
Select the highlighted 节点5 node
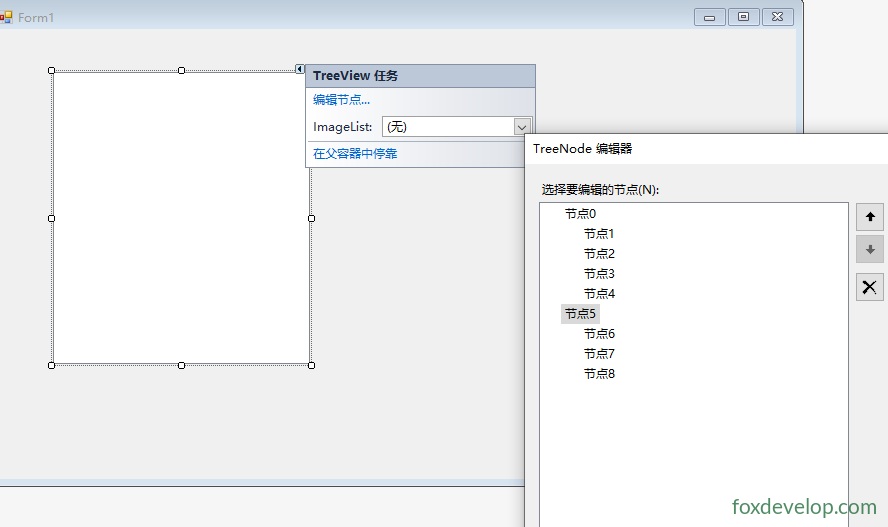click(x=580, y=314)
